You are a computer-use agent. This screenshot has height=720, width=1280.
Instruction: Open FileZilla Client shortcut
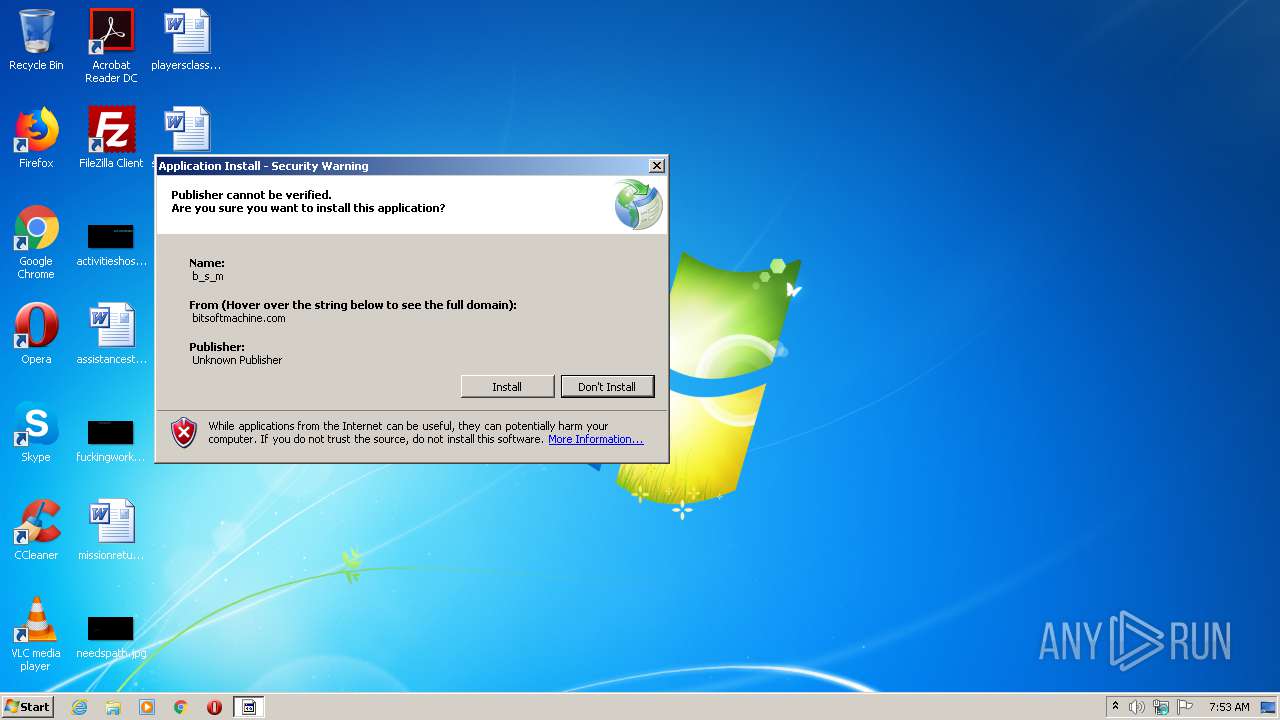click(x=111, y=138)
